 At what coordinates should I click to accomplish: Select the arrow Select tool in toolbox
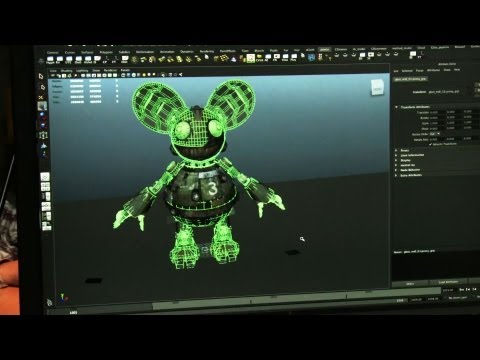pyautogui.click(x=41, y=76)
